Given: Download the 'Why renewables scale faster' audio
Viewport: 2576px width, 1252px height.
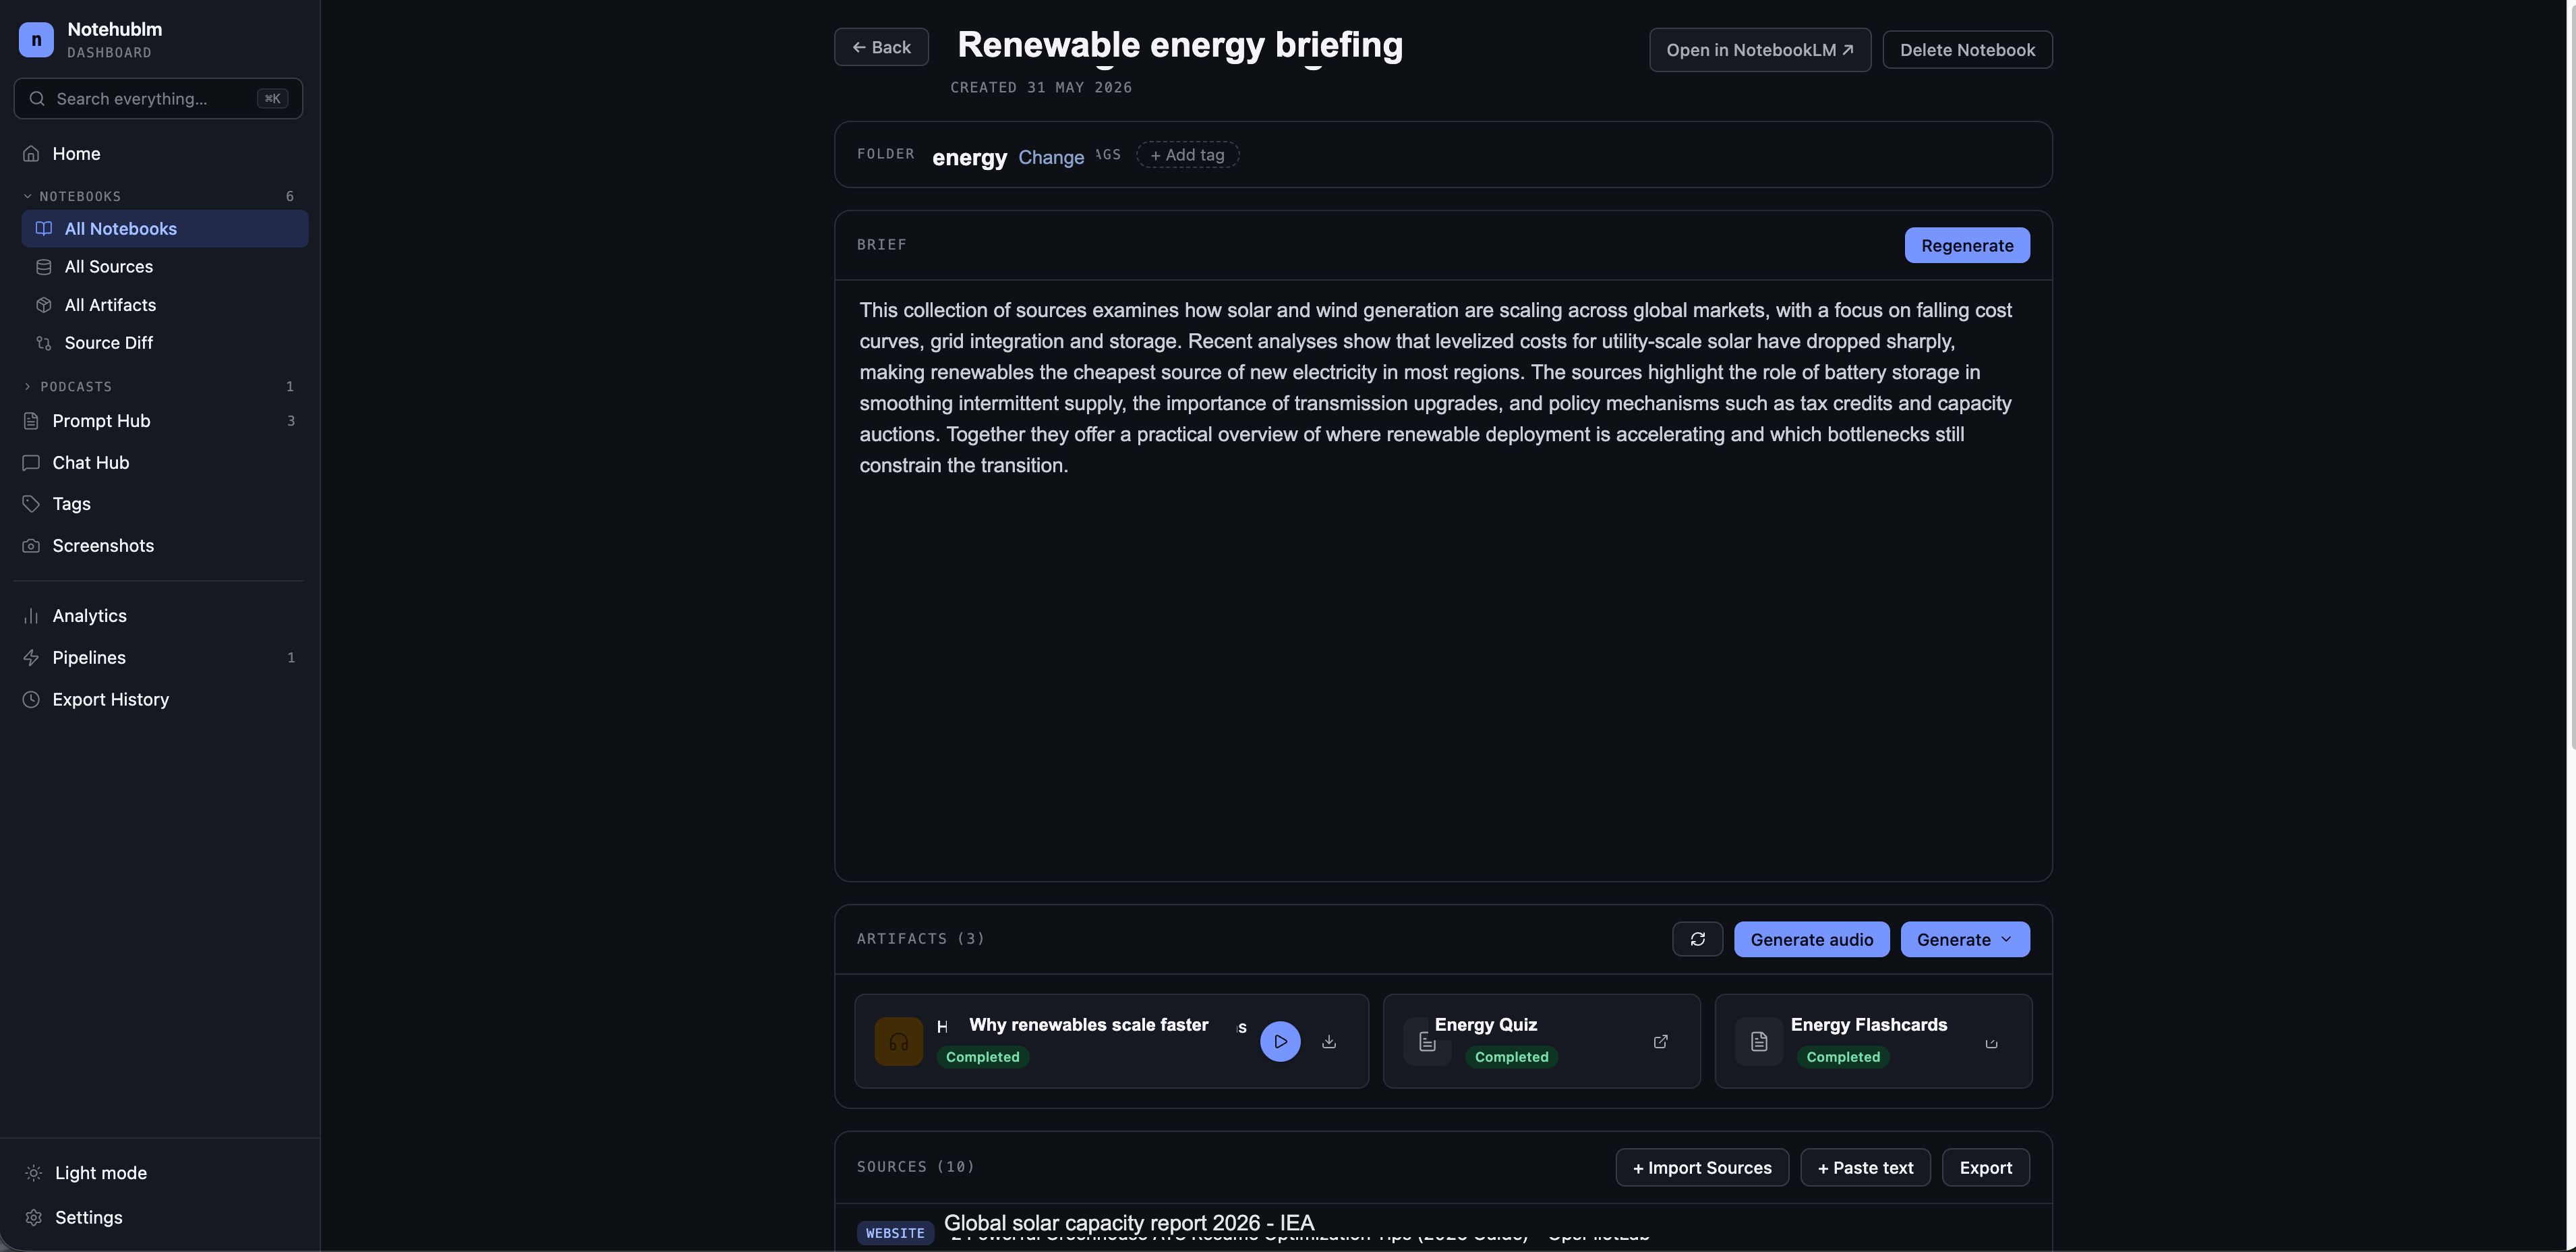Looking at the screenshot, I should 1329,1041.
